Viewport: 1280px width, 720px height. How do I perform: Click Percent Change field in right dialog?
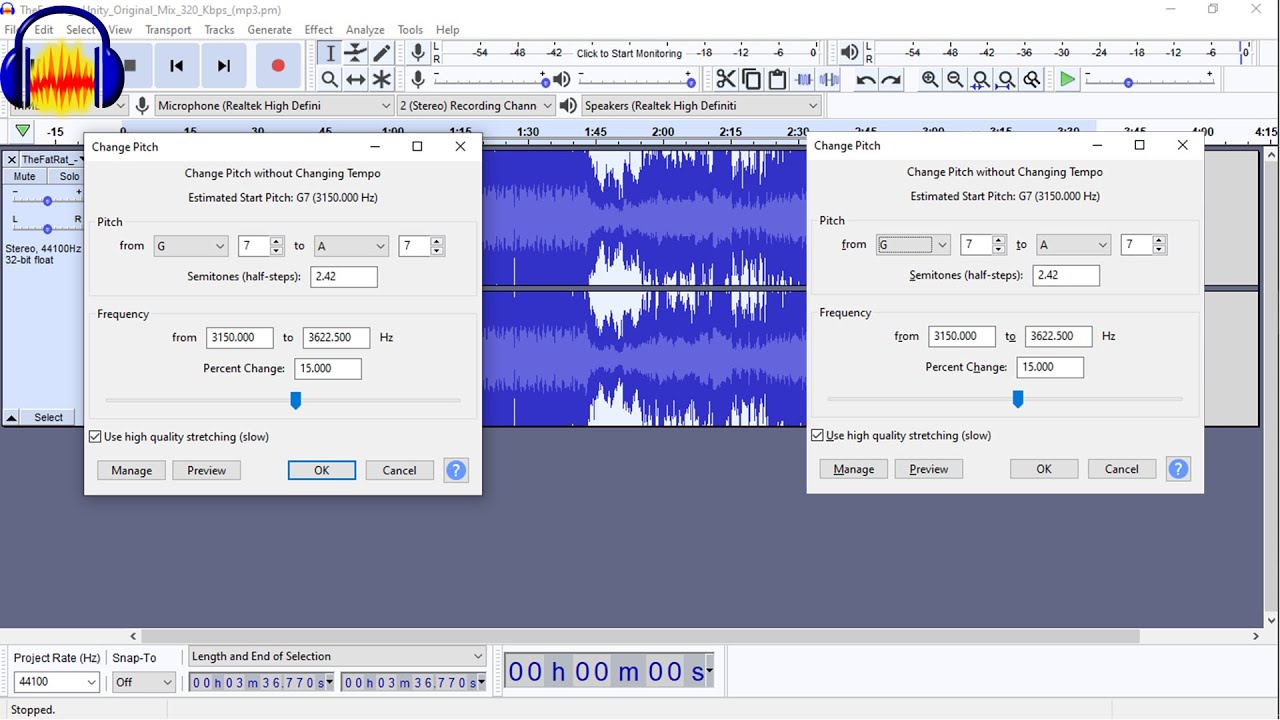click(1050, 367)
